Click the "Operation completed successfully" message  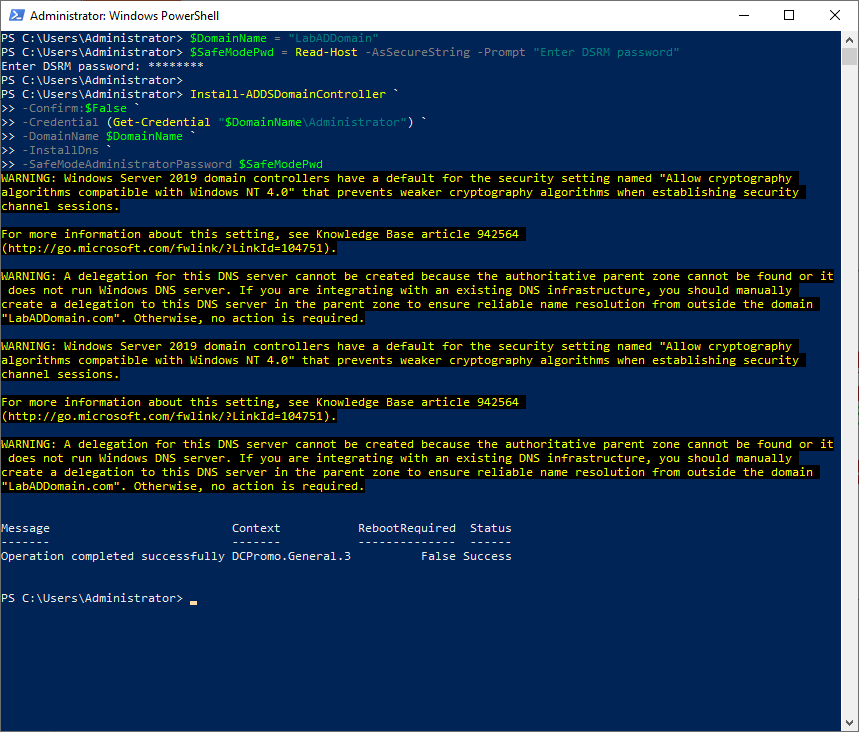(x=112, y=556)
